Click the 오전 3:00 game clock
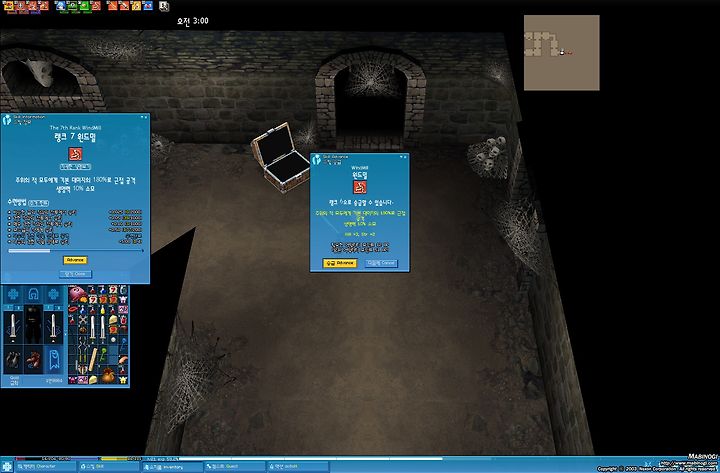720x473 pixels. pyautogui.click(x=192, y=21)
